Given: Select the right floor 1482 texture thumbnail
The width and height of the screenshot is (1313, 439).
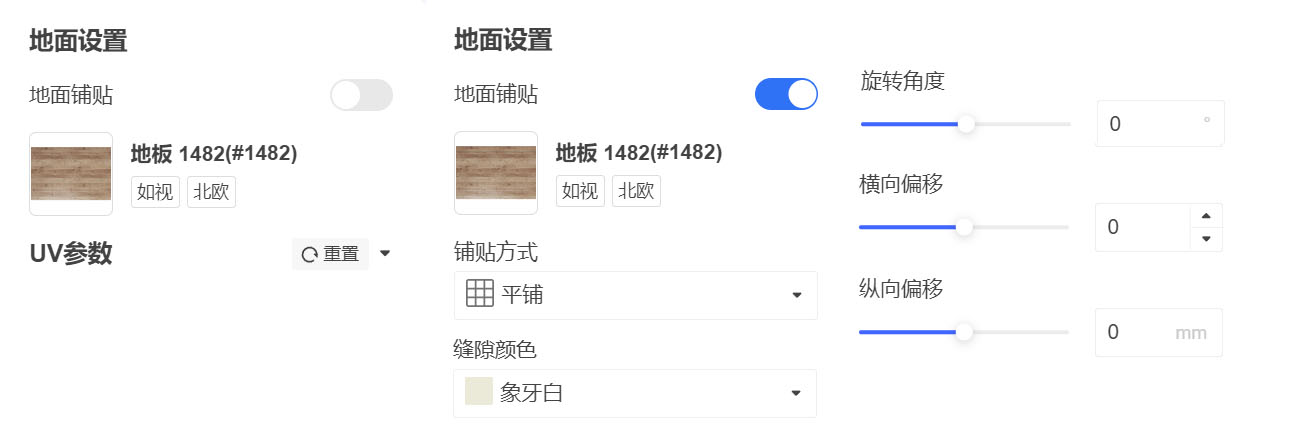Looking at the screenshot, I should [496, 173].
